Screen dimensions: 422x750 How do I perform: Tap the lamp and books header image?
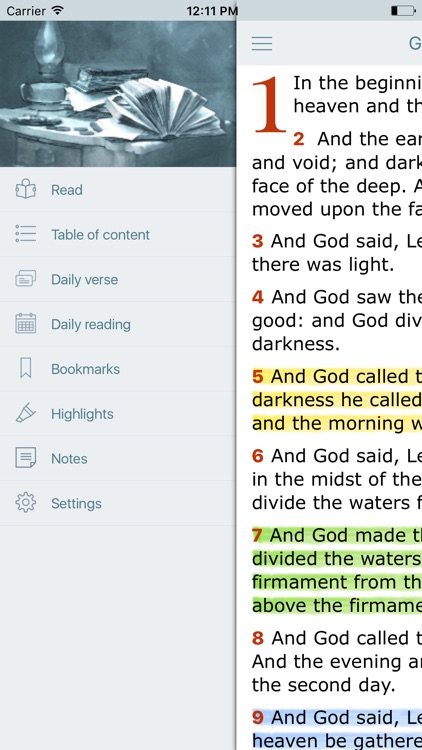point(118,94)
